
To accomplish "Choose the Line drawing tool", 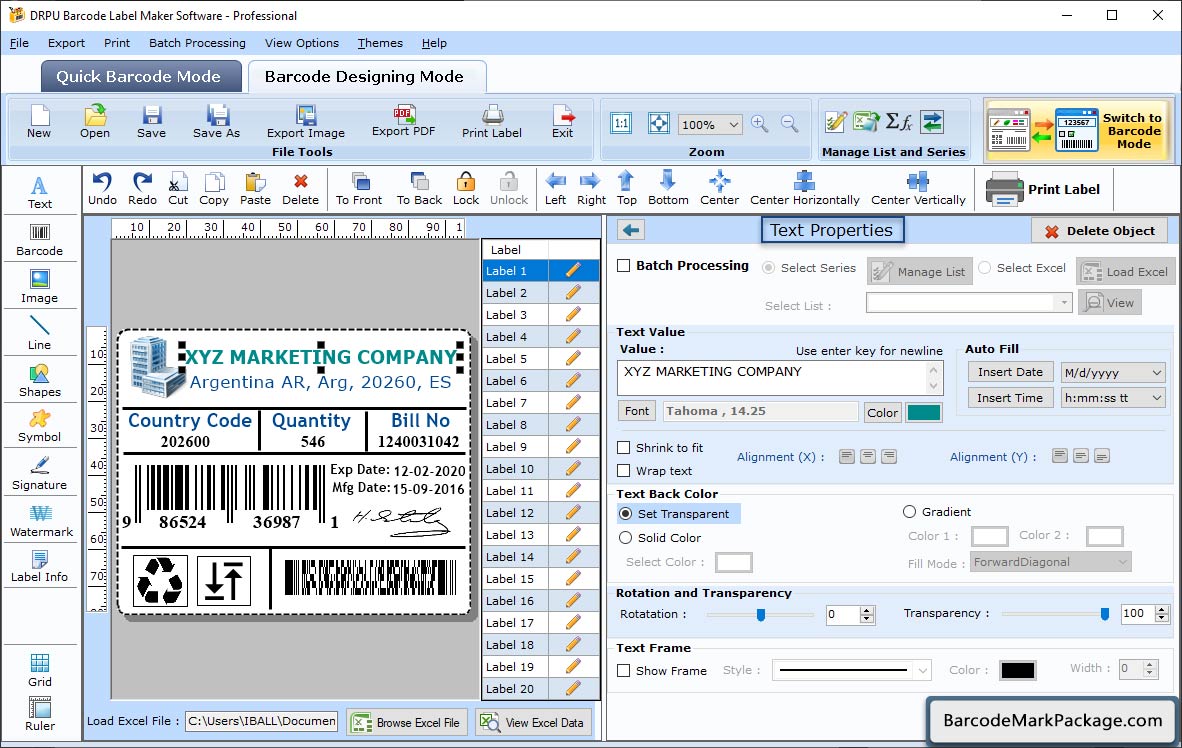I will click(39, 333).
